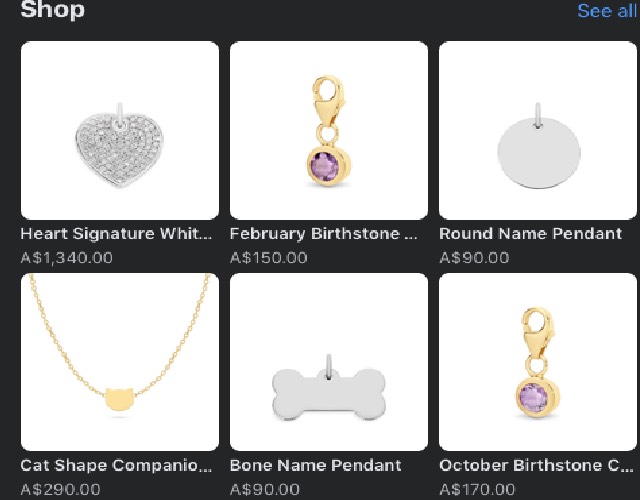Click the A$1,340.00 price
Viewport: 640px width, 500px height.
[67, 257]
